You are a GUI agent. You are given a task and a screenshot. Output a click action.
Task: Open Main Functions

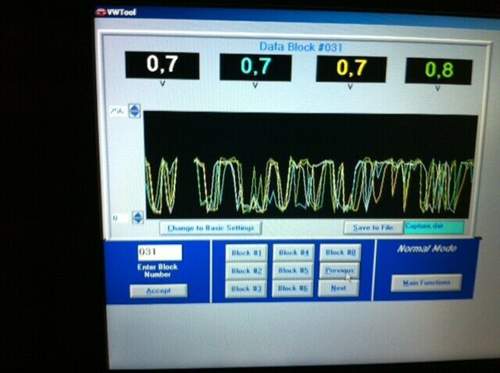[427, 283]
